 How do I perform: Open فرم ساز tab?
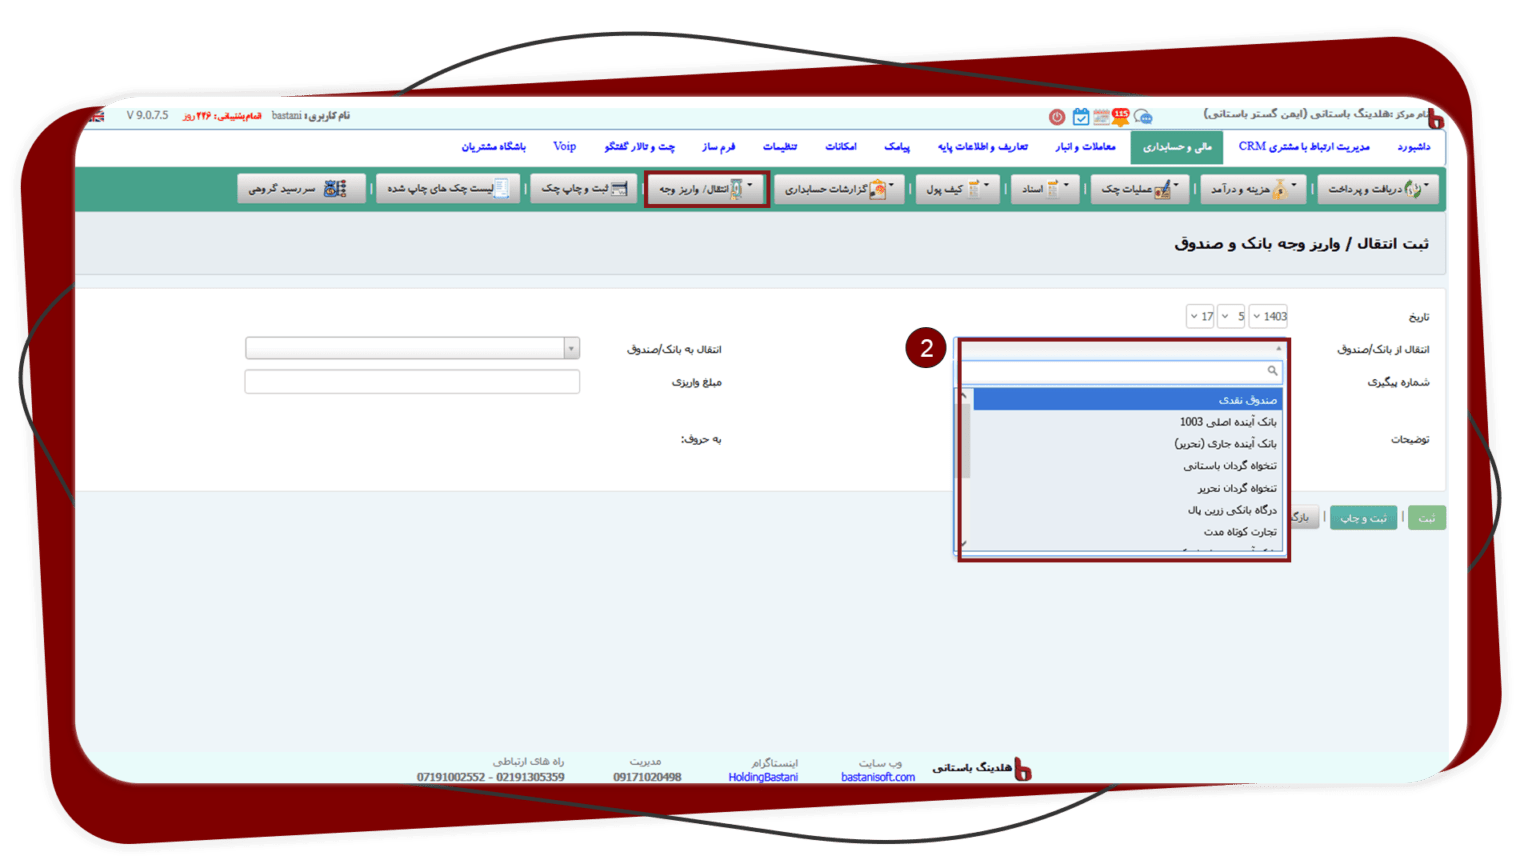tap(718, 147)
